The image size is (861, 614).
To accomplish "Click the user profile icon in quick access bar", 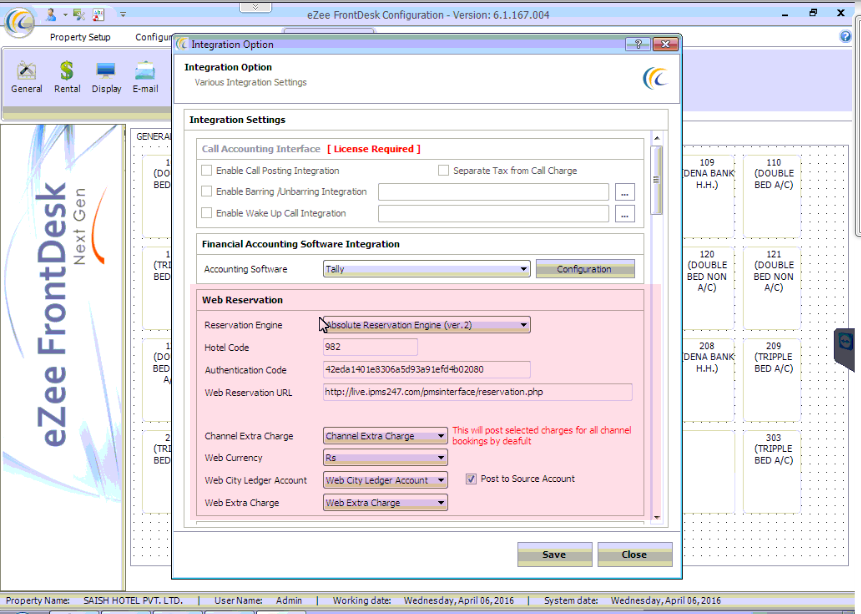I will (51, 15).
